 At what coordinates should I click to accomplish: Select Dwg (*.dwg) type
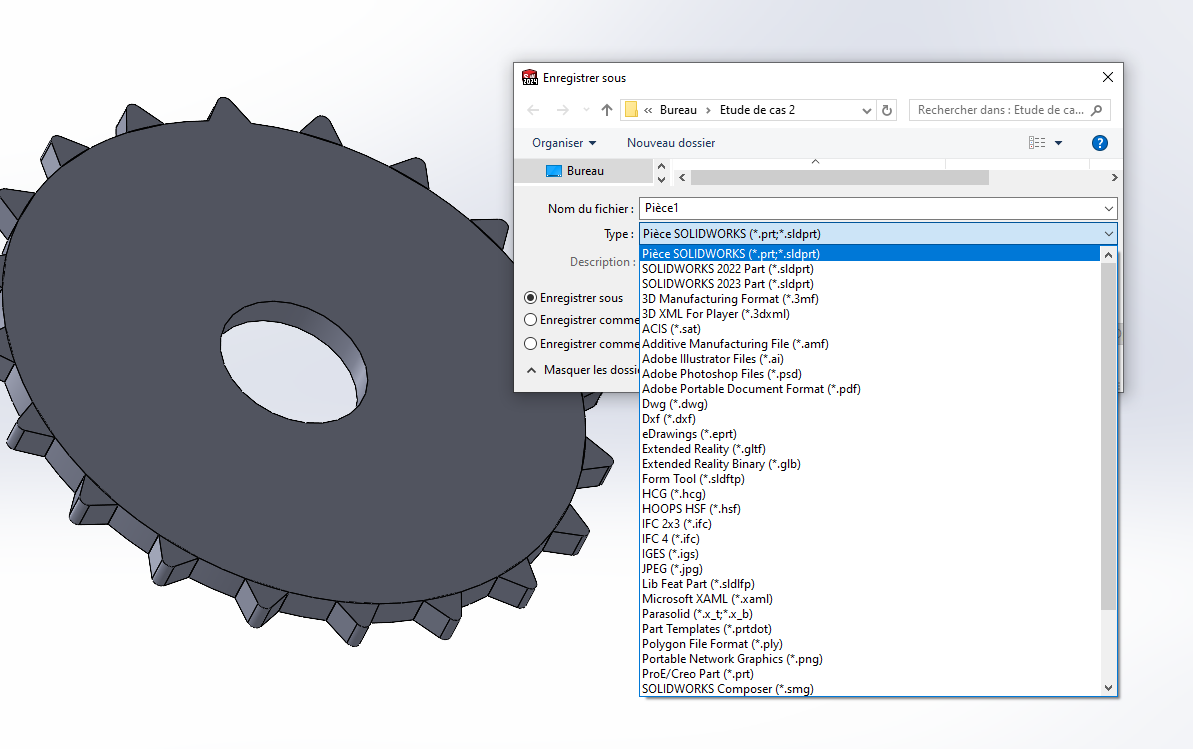(870, 403)
